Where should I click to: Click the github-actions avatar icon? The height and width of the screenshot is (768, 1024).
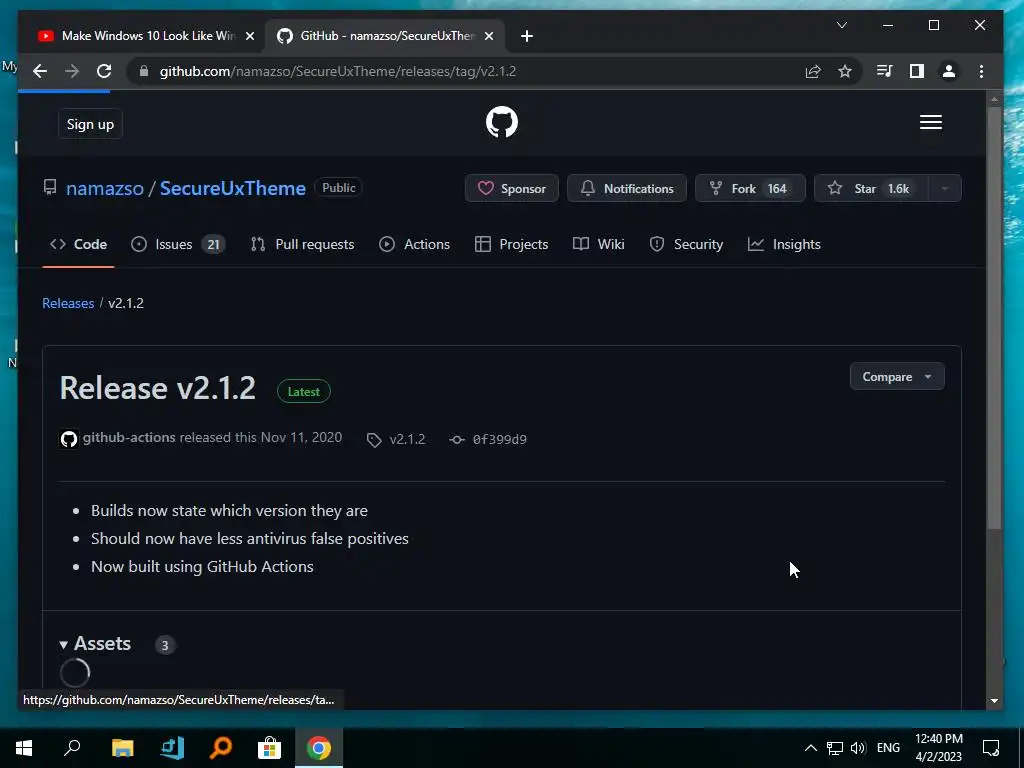[x=69, y=439]
